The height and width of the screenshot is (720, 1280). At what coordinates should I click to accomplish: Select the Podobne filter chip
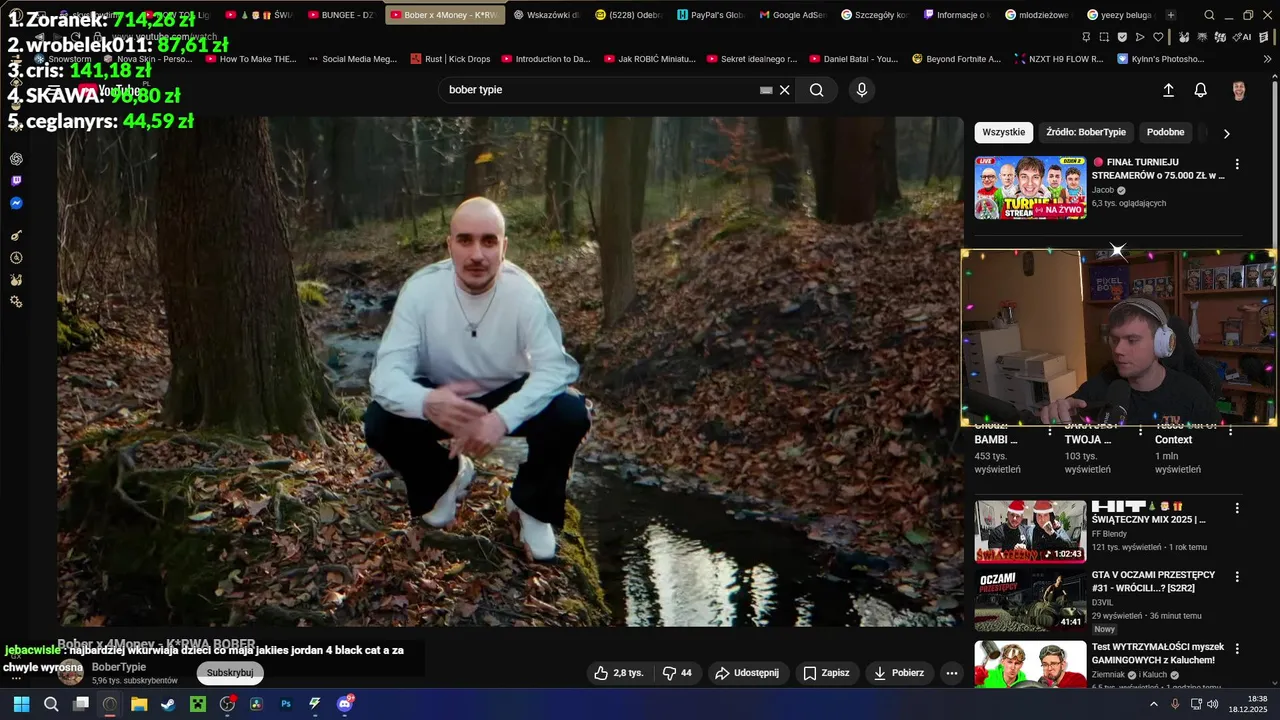[1165, 132]
